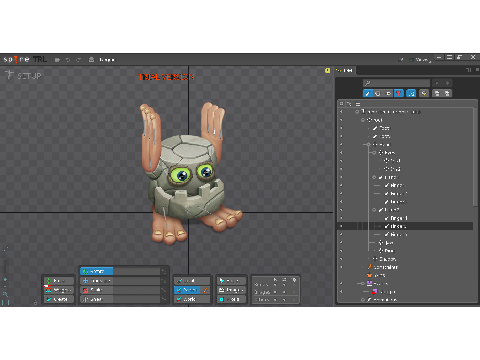Screen dimensions: 480x360
Task: Click the yellow icon at viewport corner
Action: pos(328,70)
